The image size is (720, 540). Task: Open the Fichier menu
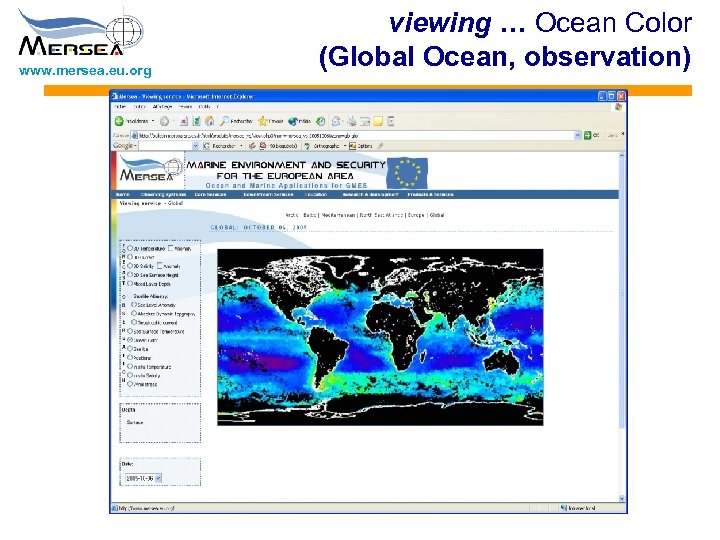(x=120, y=107)
